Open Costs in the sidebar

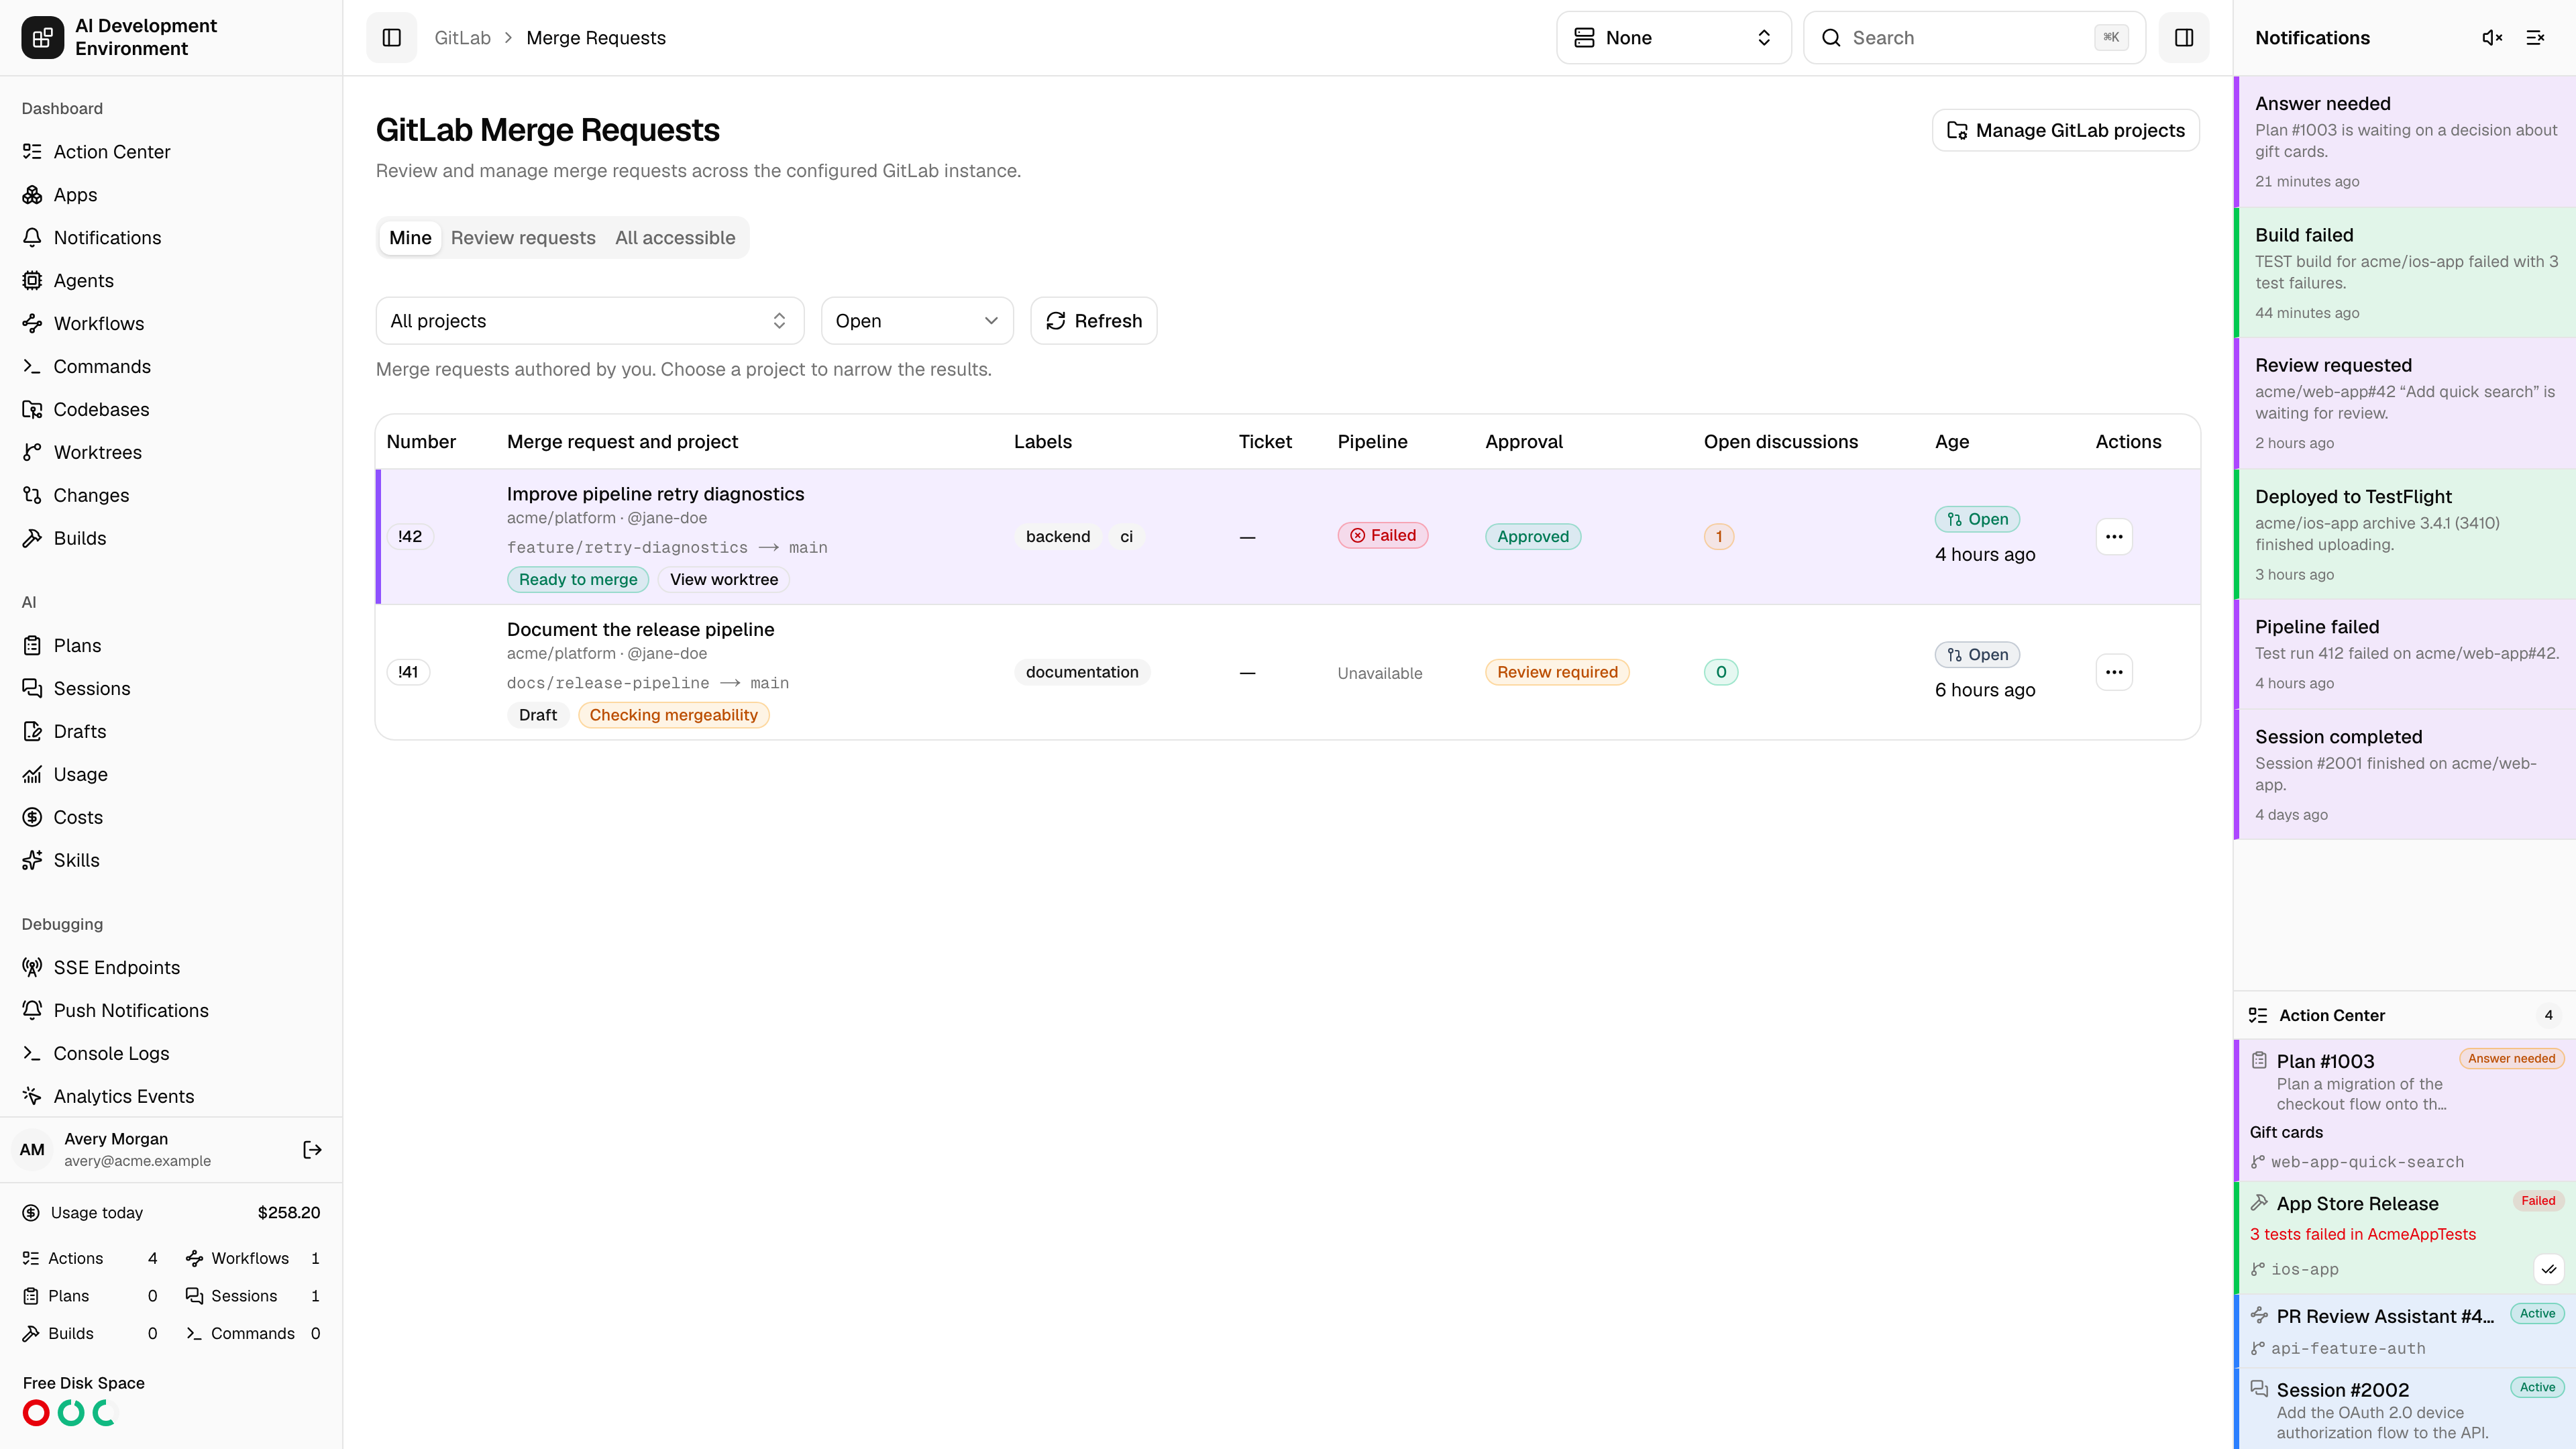click(x=171, y=817)
